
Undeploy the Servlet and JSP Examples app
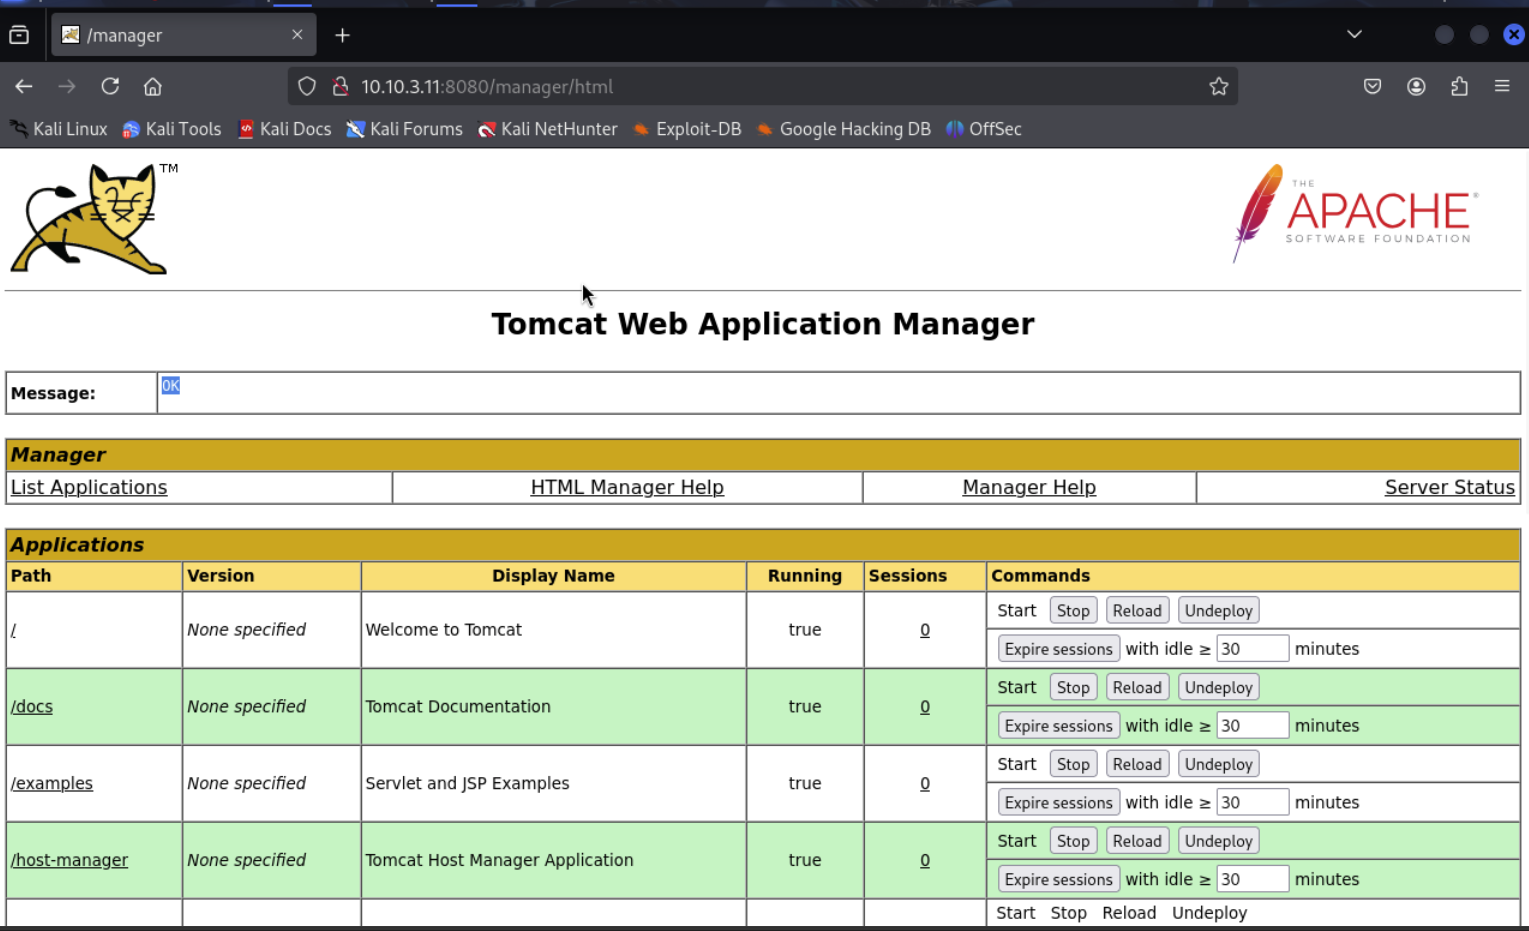(1218, 765)
